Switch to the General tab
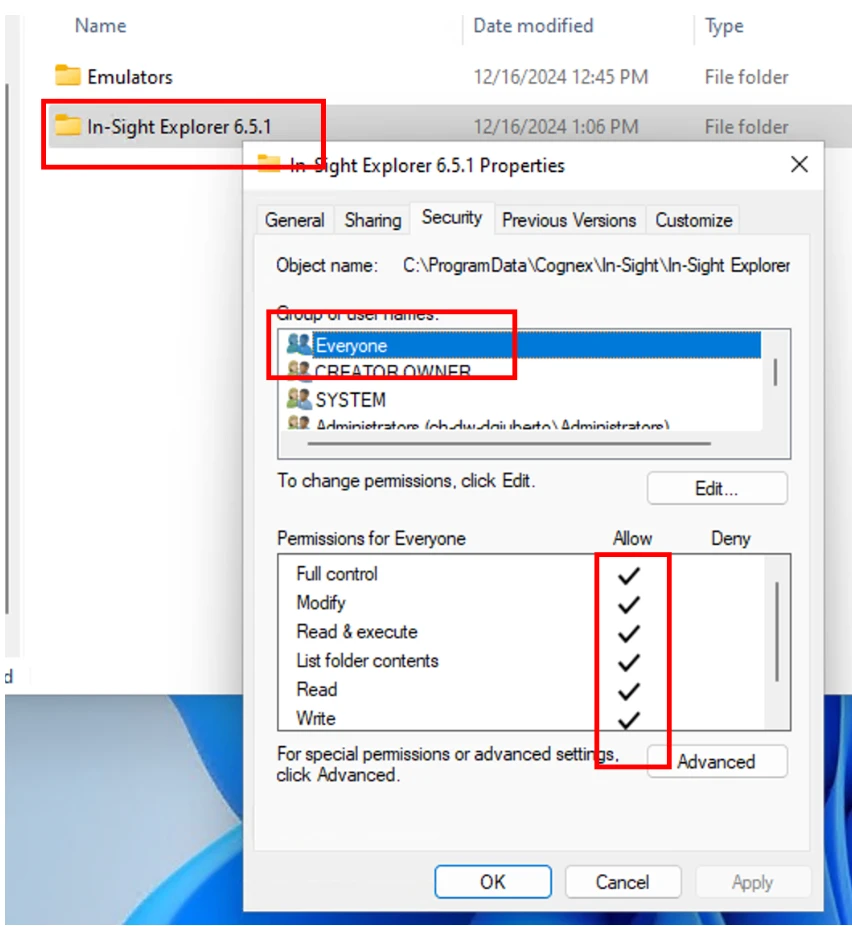This screenshot has width=852, height=926. click(295, 220)
